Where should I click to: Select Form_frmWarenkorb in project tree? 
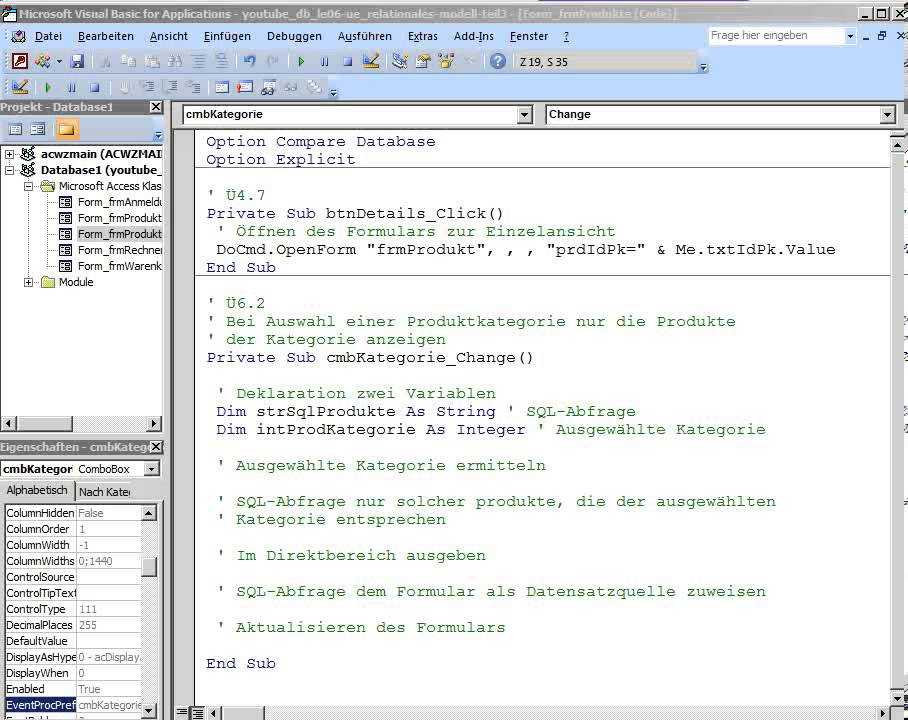pos(119,266)
